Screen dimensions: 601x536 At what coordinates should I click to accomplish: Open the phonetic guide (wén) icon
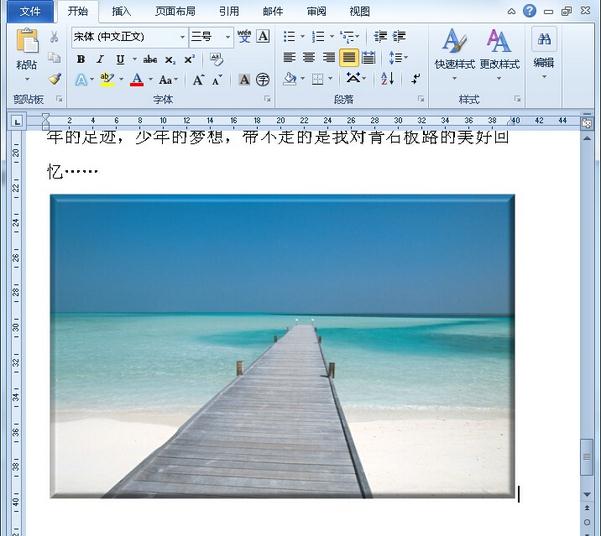(244, 36)
